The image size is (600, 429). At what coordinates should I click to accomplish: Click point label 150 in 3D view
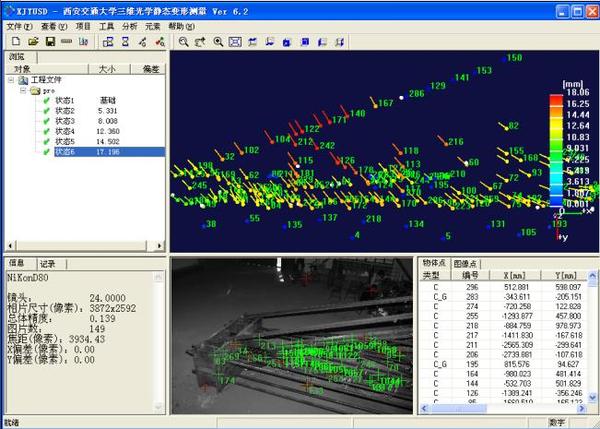point(514,58)
